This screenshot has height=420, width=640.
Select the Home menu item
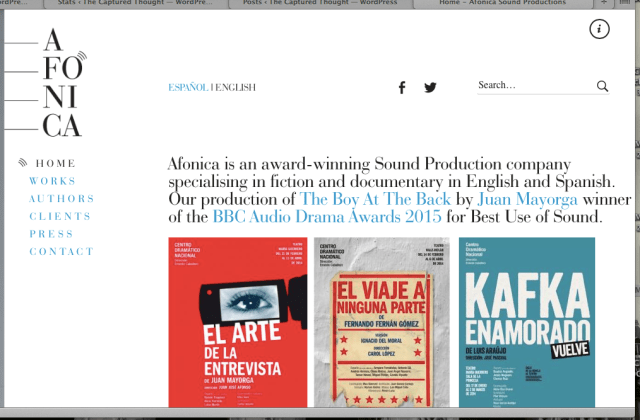click(x=55, y=163)
